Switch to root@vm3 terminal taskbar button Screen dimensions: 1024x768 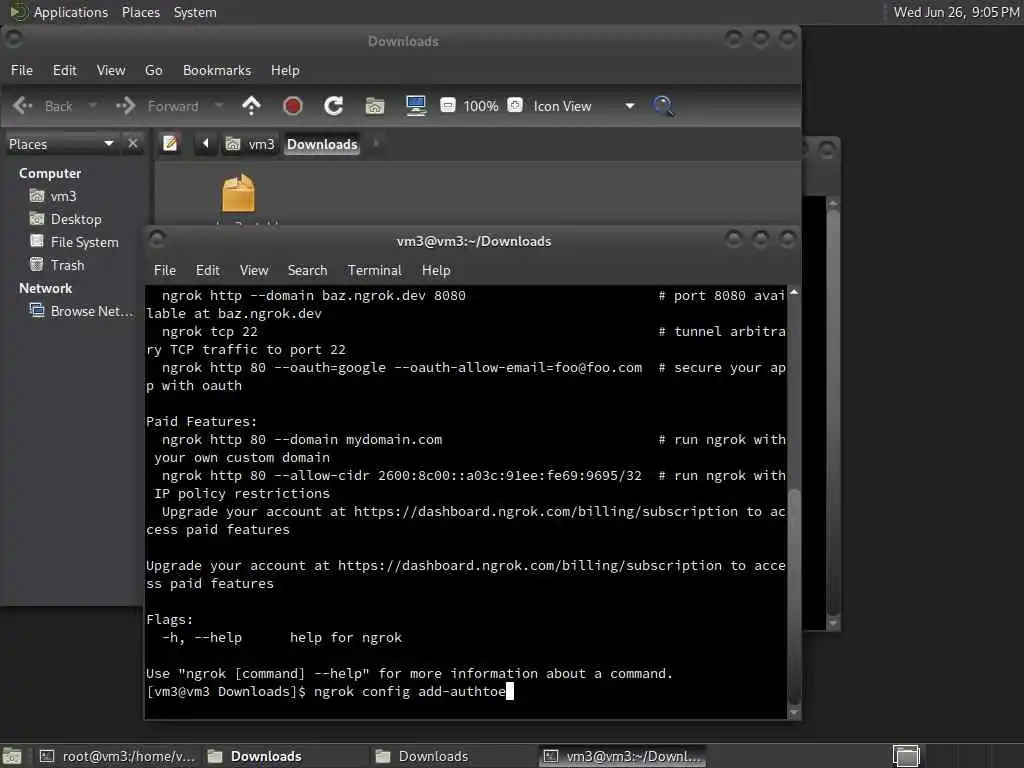point(118,756)
